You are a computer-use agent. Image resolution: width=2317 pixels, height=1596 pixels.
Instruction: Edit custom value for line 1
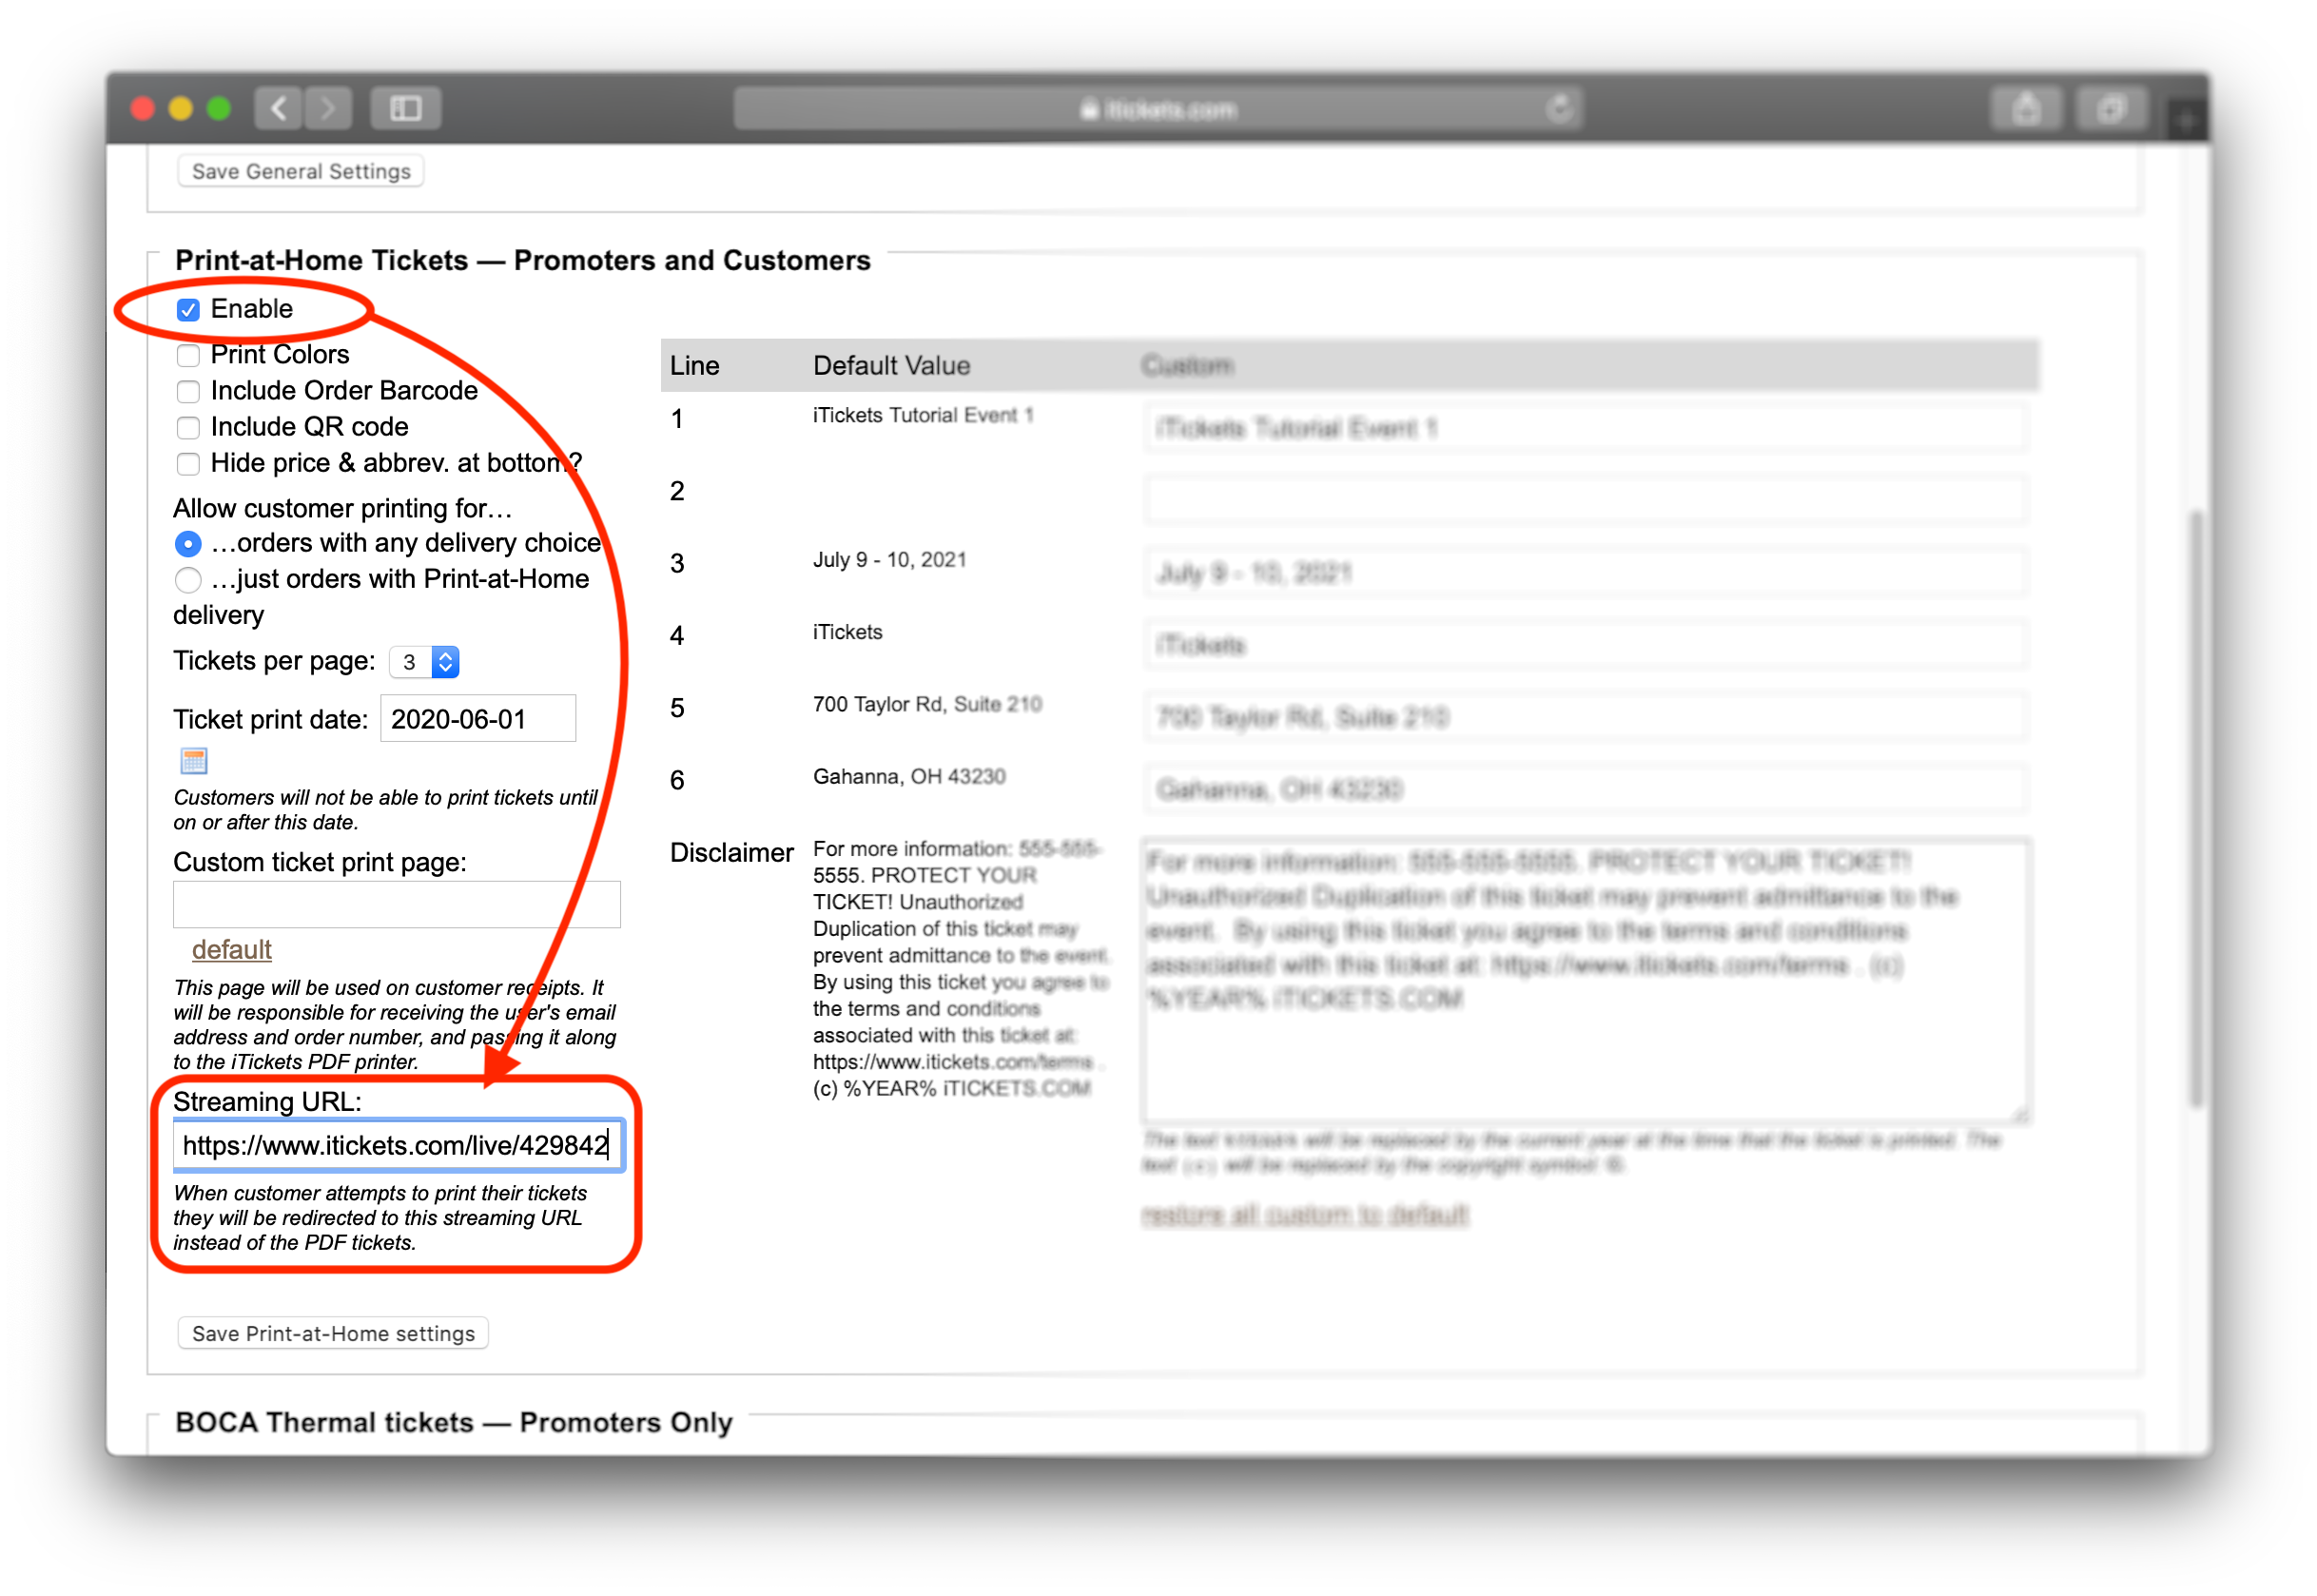click(1586, 429)
